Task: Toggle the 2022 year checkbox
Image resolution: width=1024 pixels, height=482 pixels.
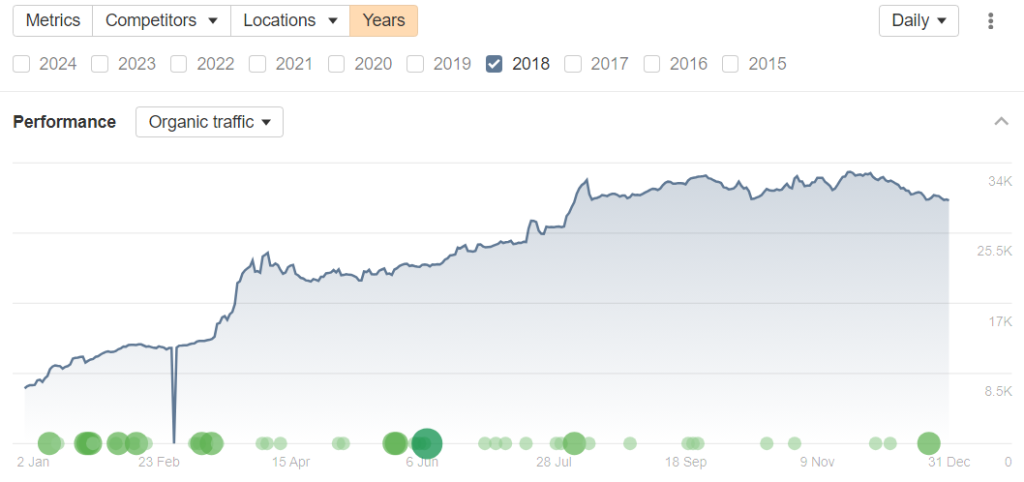Action: 178,64
